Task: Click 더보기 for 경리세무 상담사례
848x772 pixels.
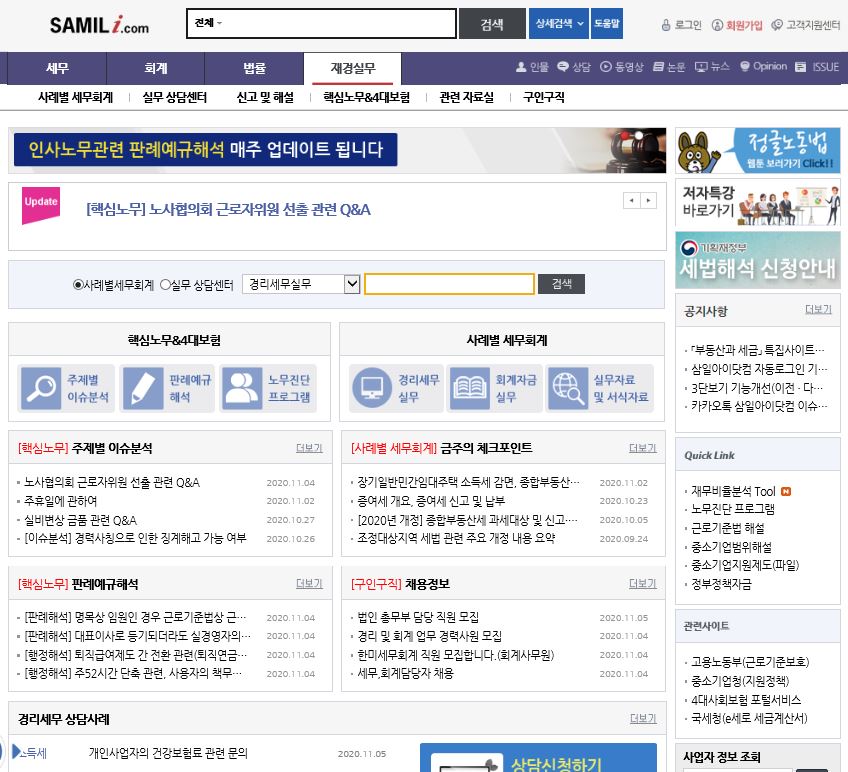Action: coord(643,718)
